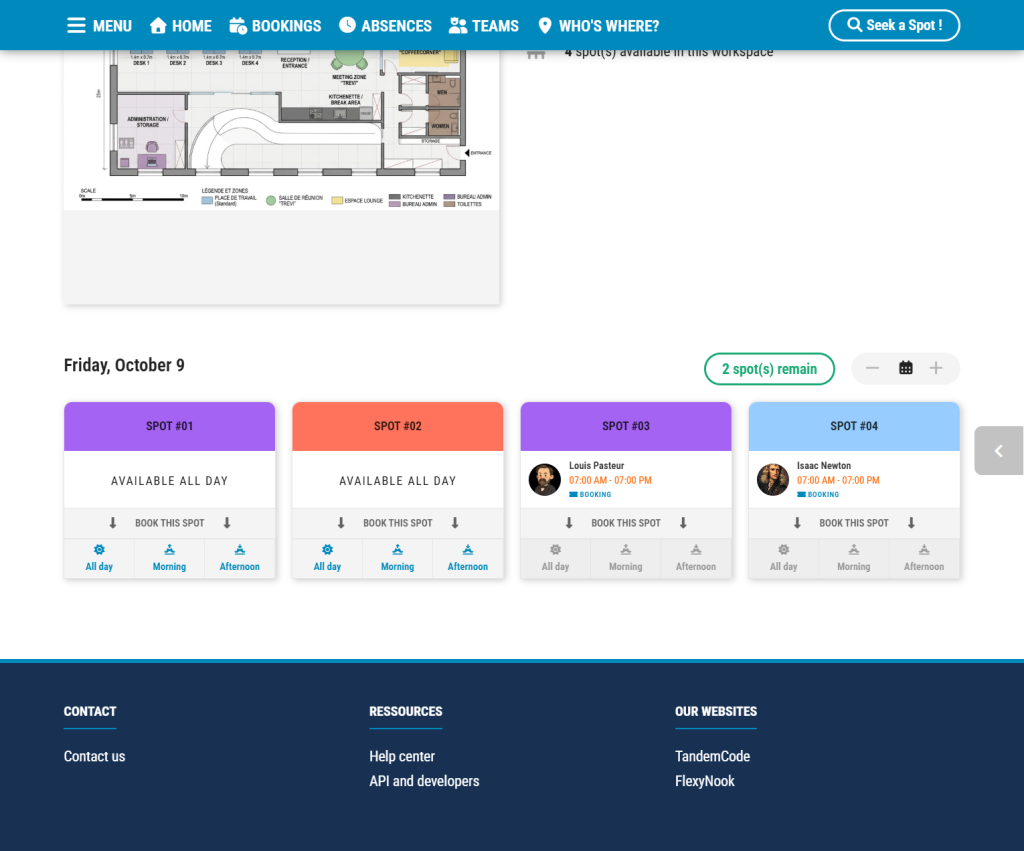1024x851 pixels.
Task: Visit the FlexyNook website link
Action: coord(705,781)
